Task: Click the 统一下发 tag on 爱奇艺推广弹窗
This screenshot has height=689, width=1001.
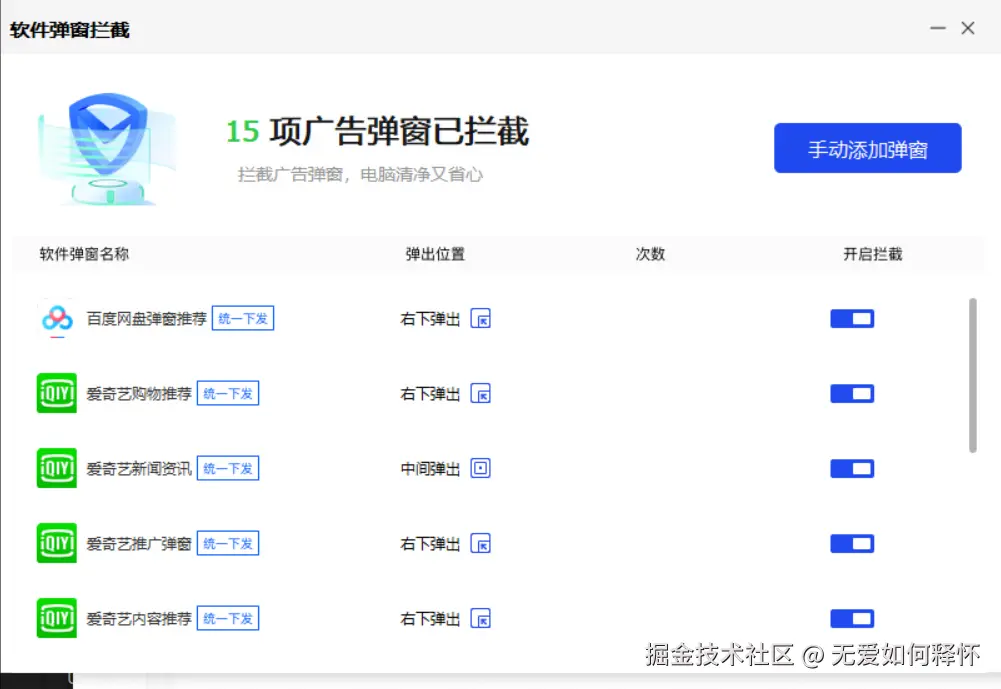Action: [228, 543]
